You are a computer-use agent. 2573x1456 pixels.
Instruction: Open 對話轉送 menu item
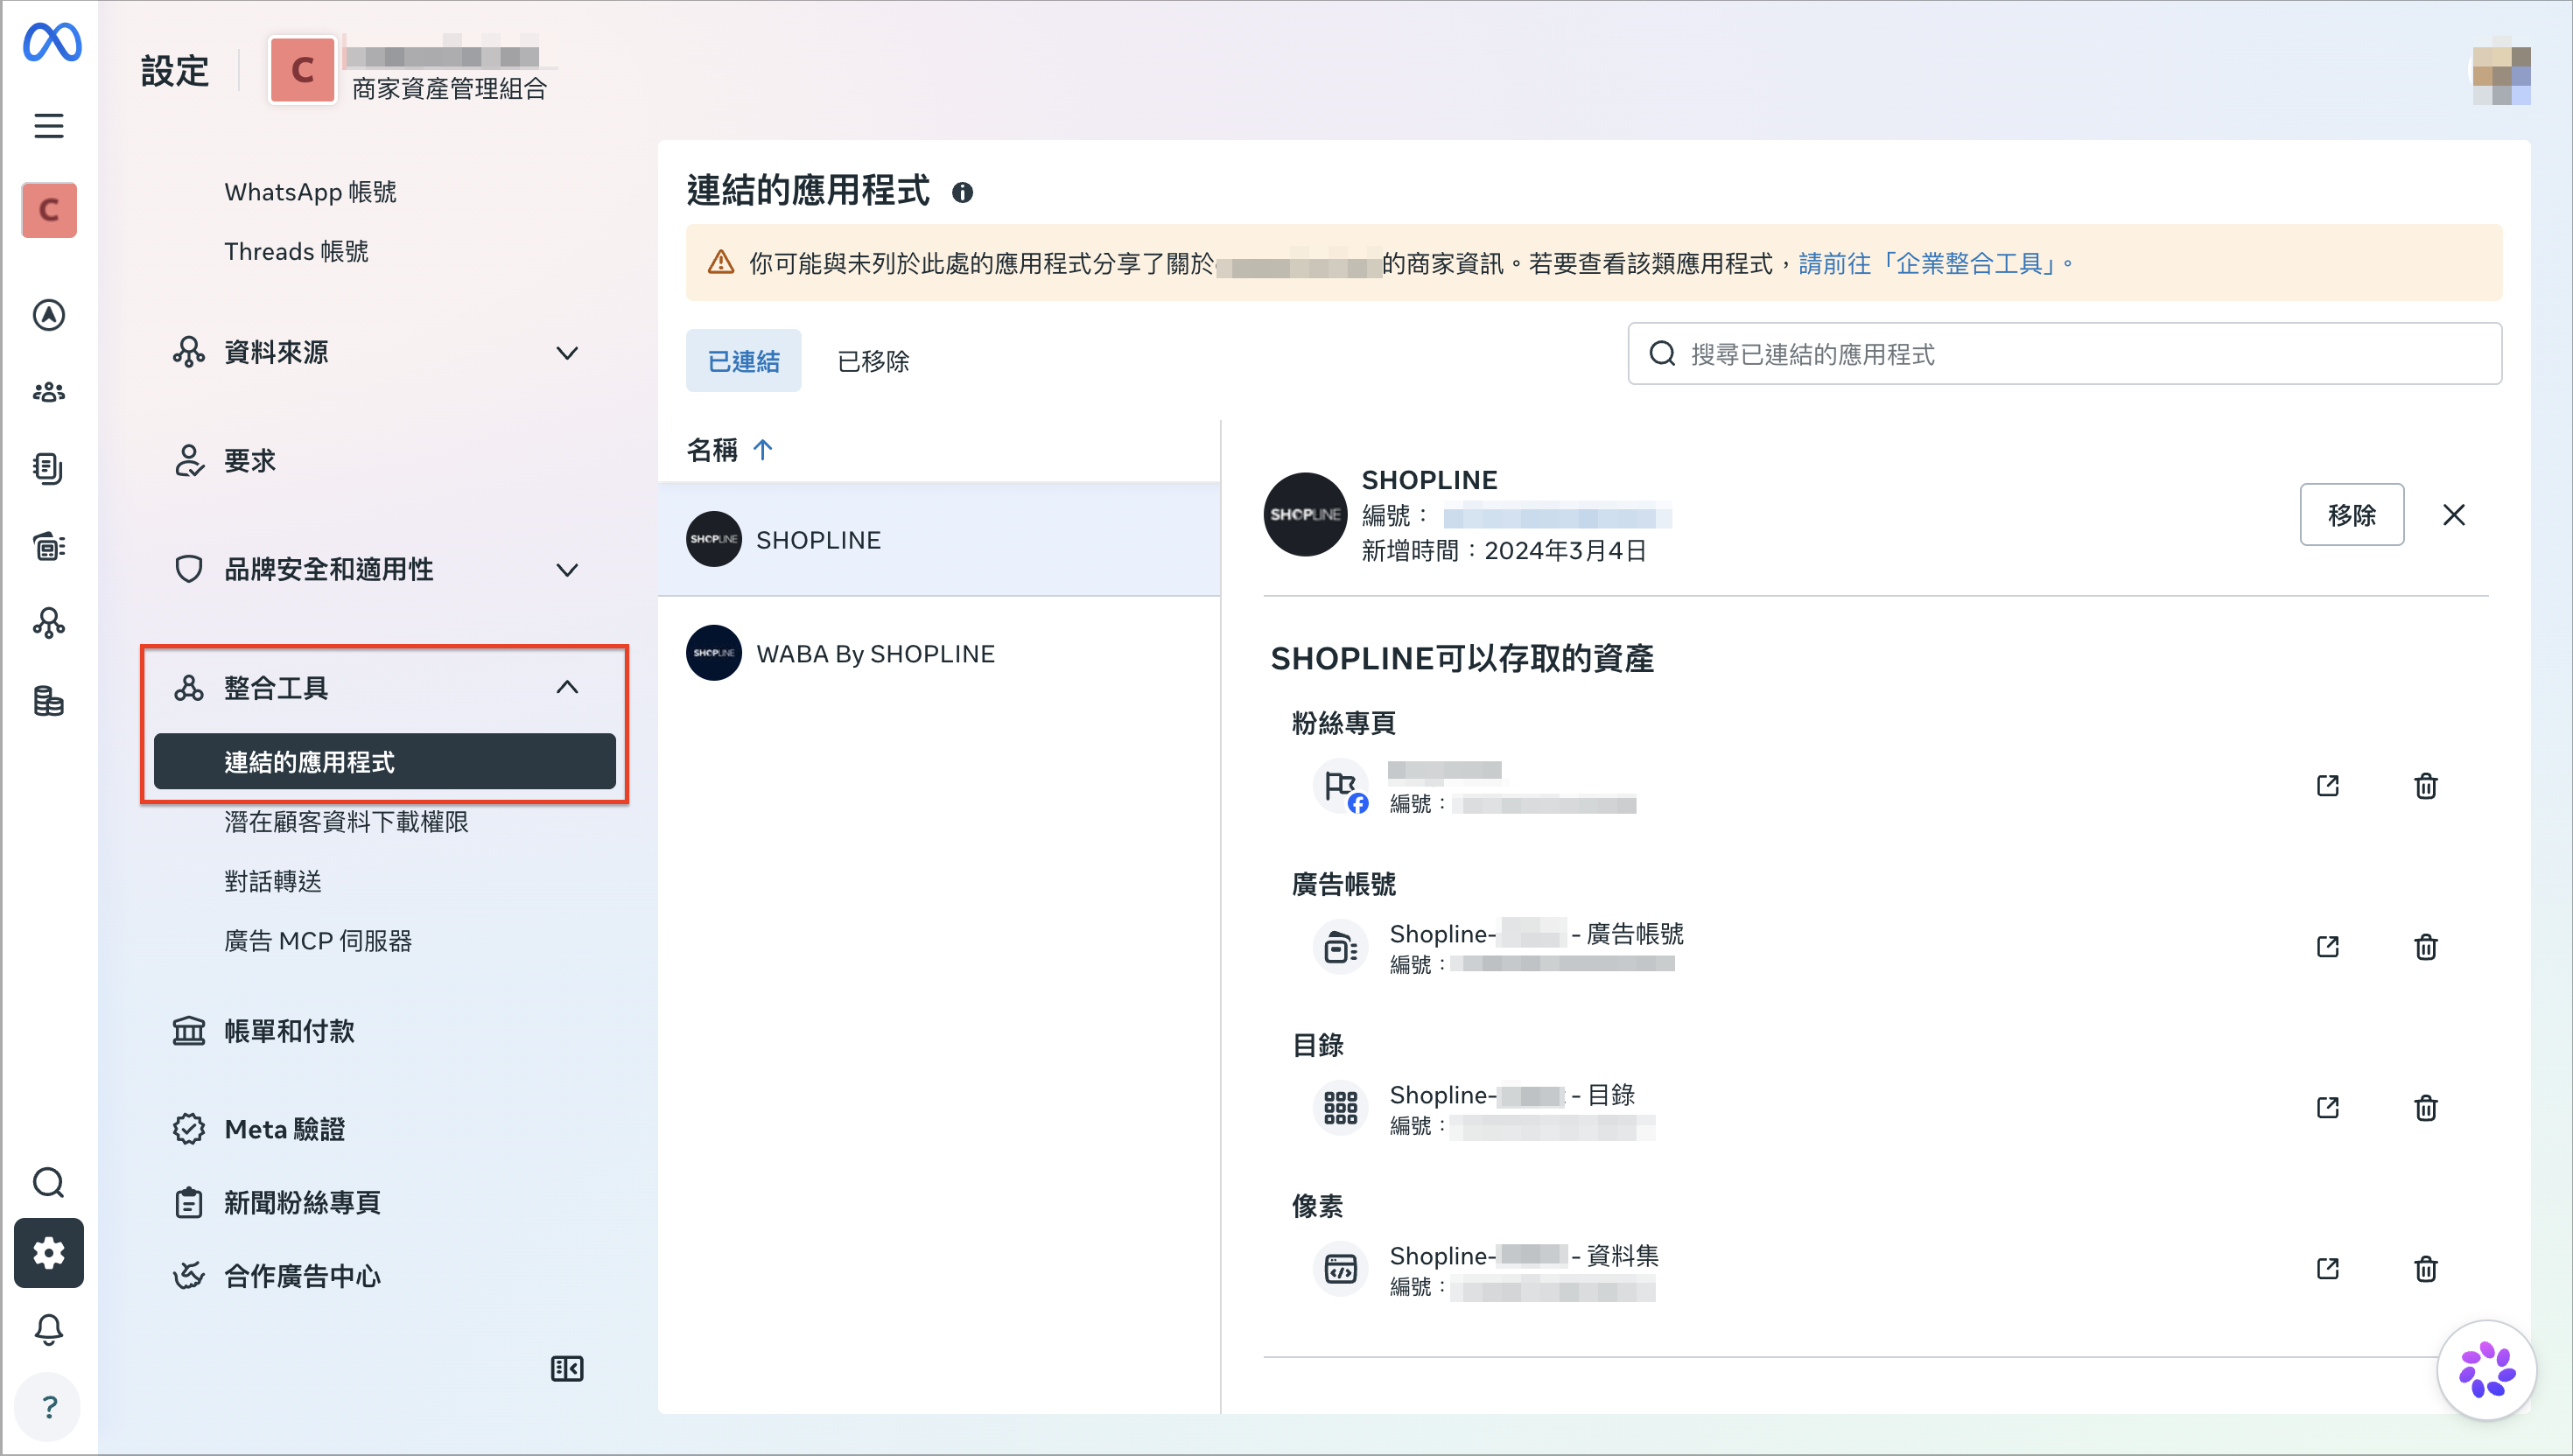point(273,881)
